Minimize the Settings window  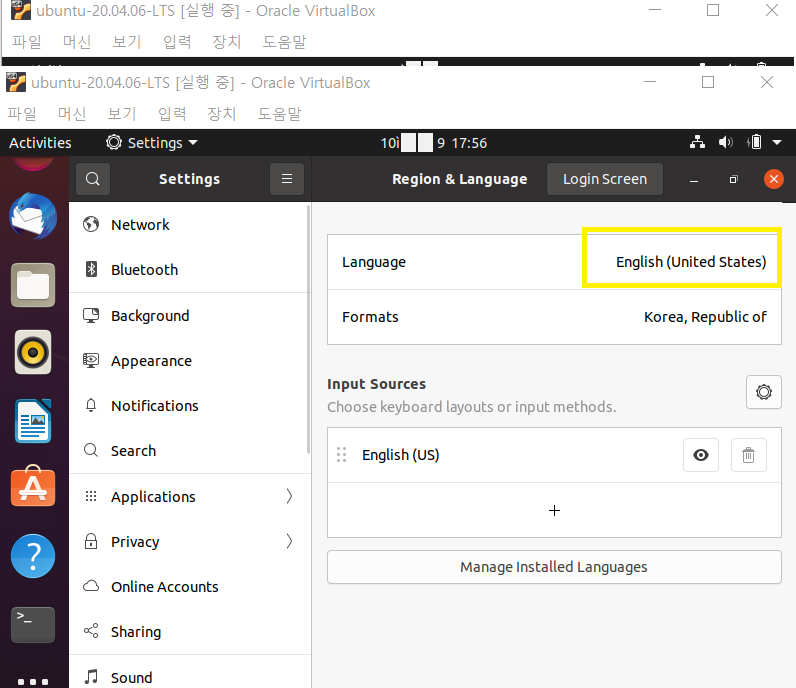tap(694, 179)
